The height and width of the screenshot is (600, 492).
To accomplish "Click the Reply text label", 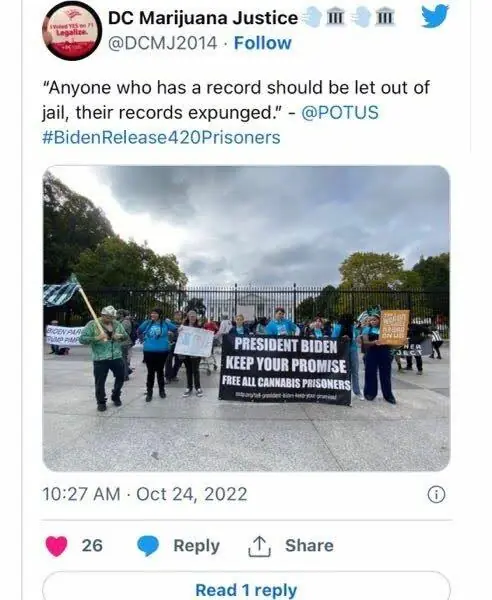I will pyautogui.click(x=196, y=546).
